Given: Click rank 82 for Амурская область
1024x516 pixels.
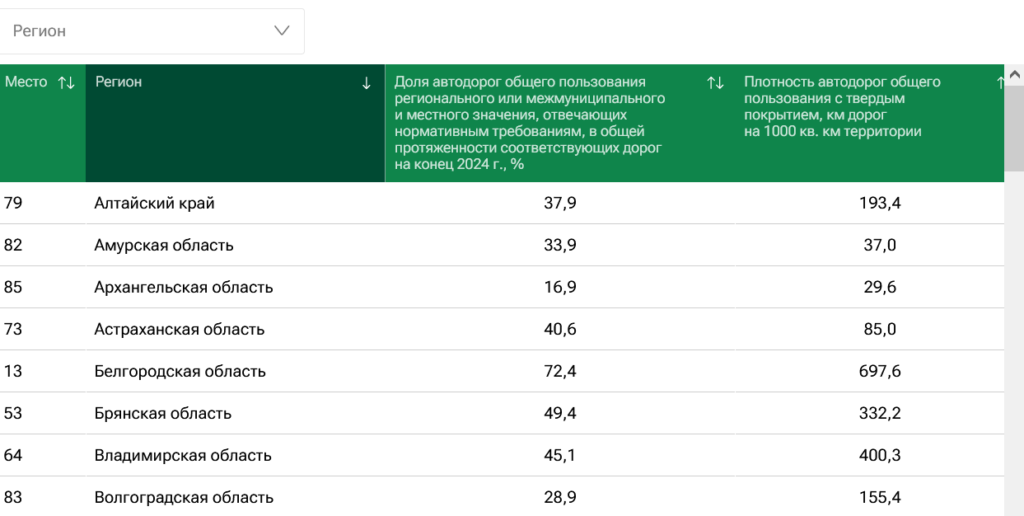Looking at the screenshot, I should coord(13,245).
